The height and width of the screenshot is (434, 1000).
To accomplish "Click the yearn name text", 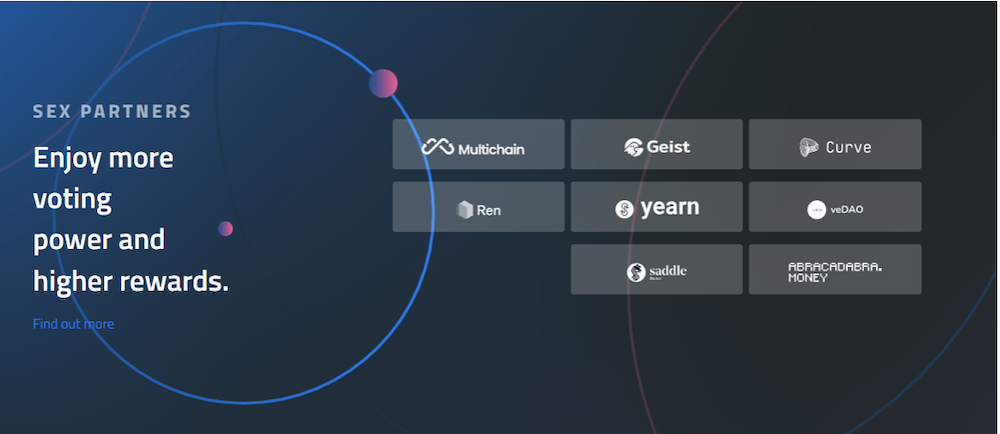I will click(670, 208).
